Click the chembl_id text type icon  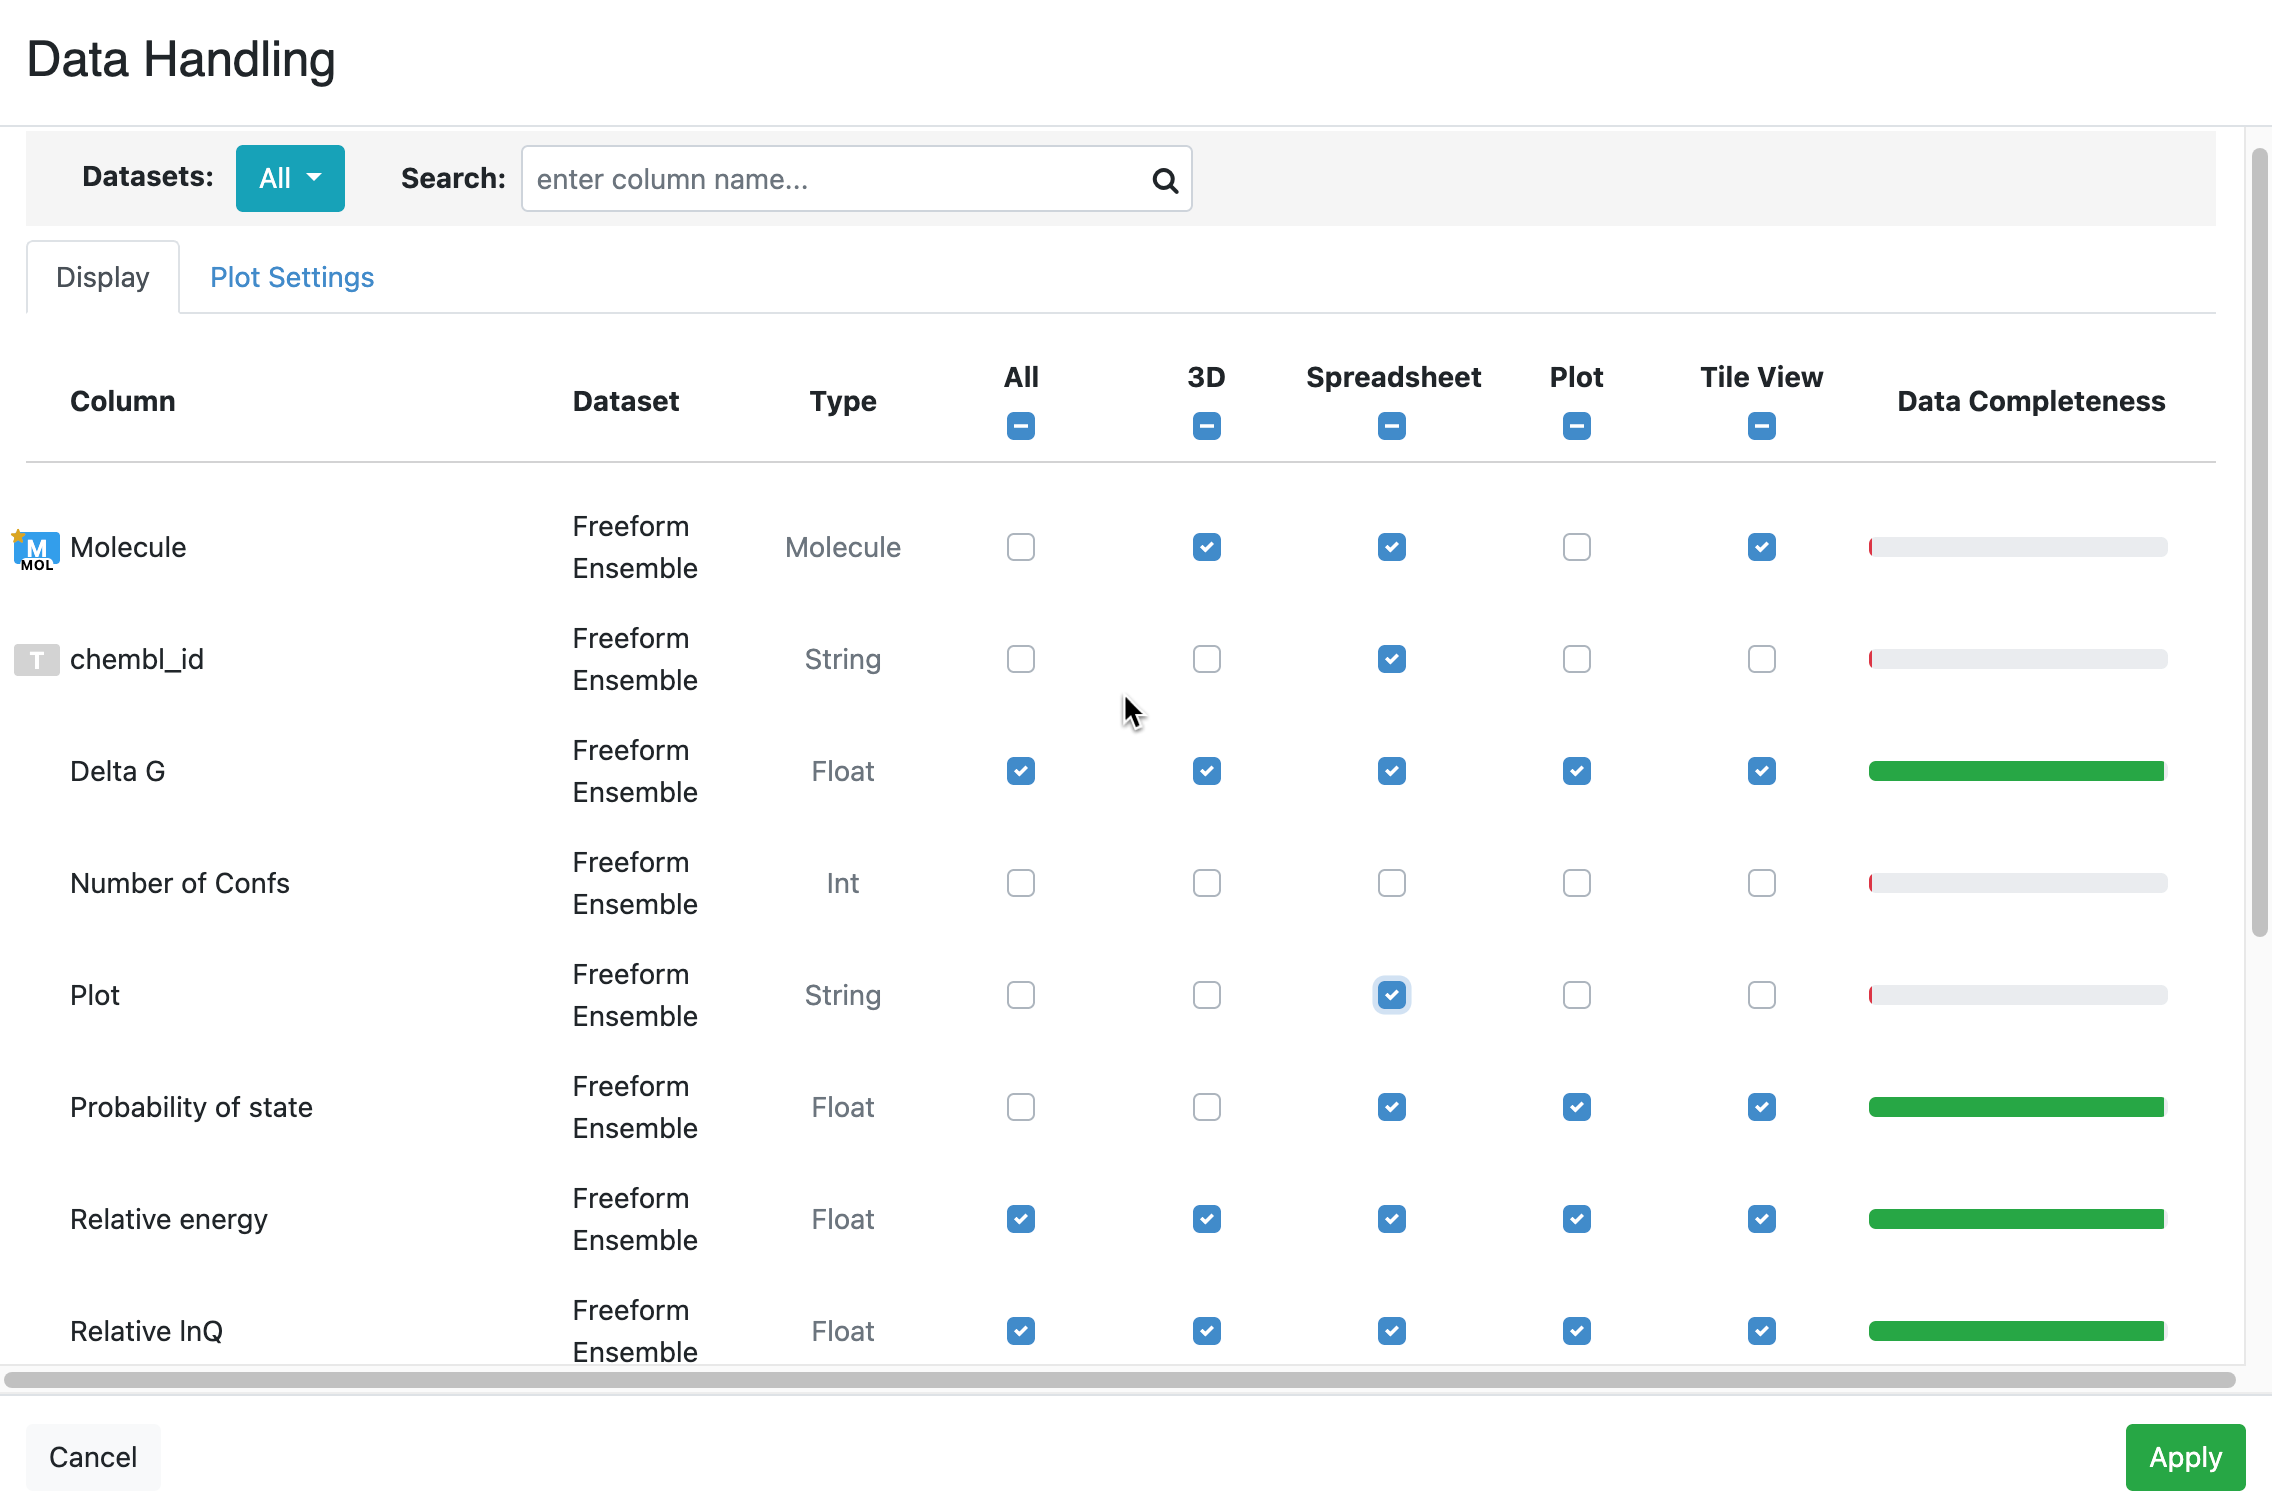coord(36,660)
